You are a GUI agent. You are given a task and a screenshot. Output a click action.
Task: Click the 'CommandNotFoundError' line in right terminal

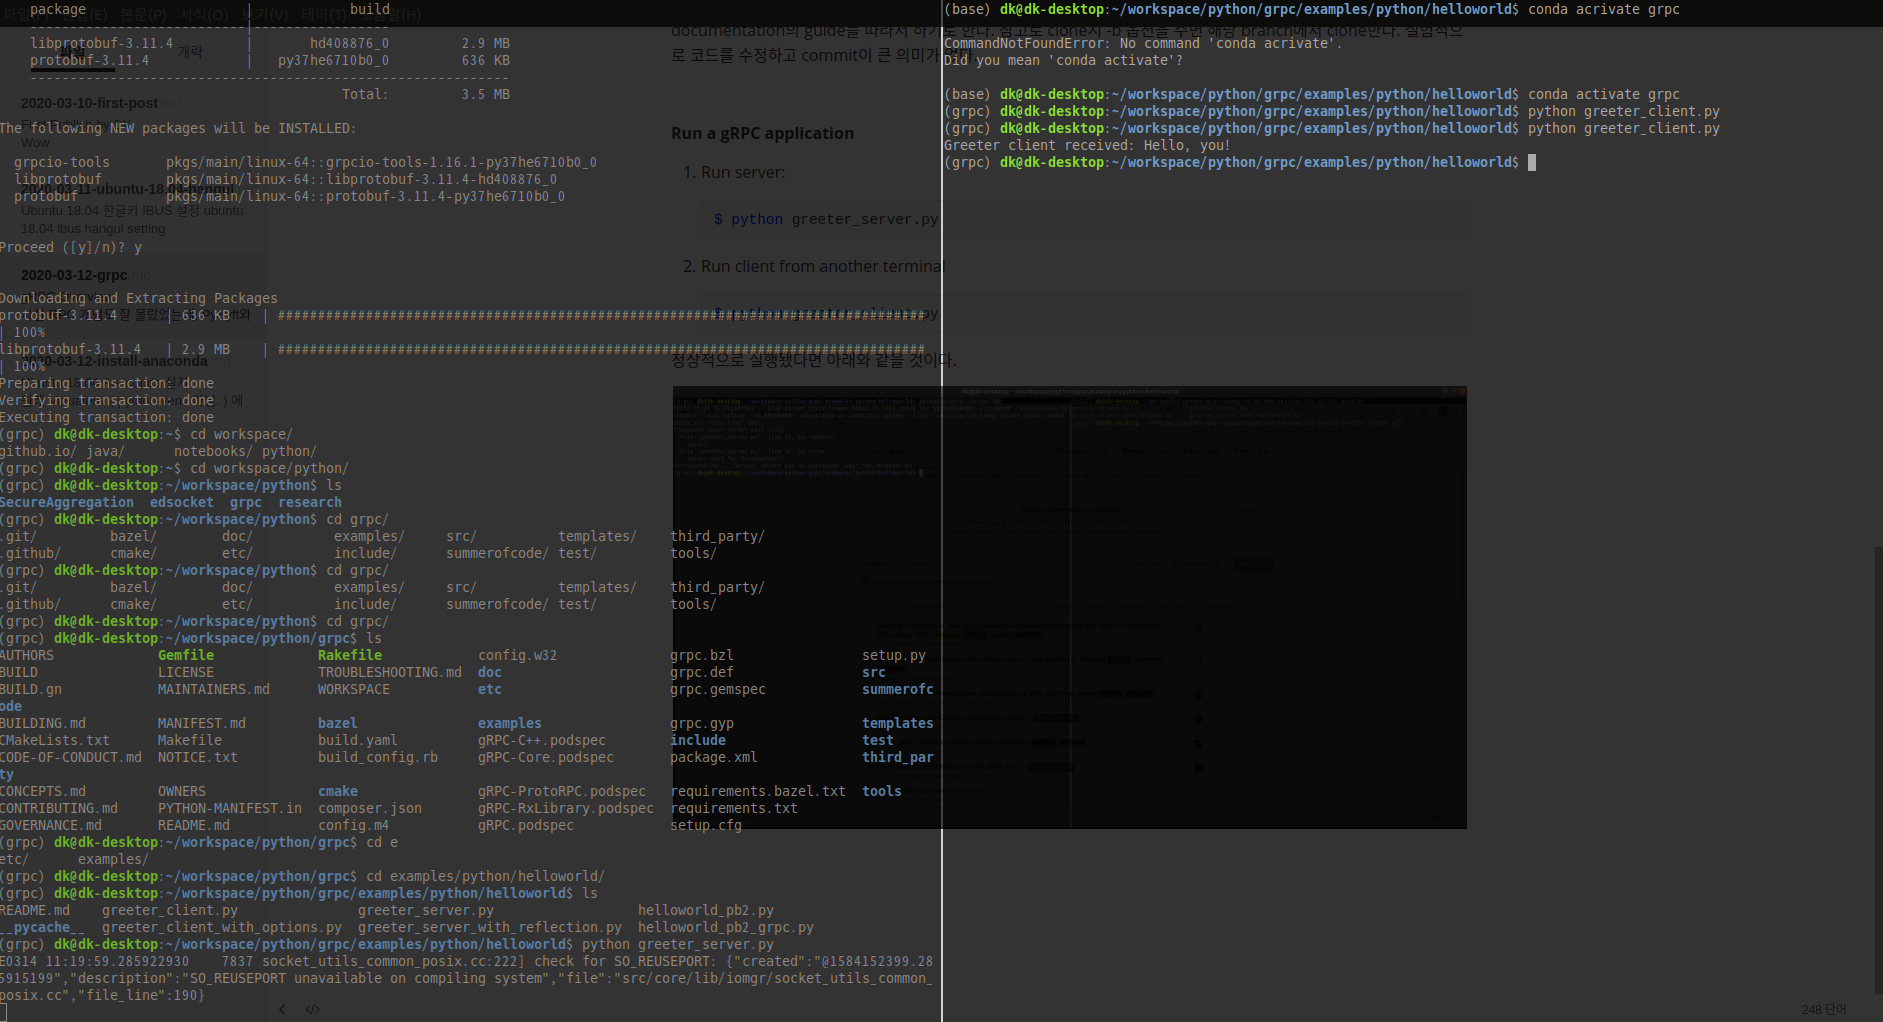pos(1143,43)
